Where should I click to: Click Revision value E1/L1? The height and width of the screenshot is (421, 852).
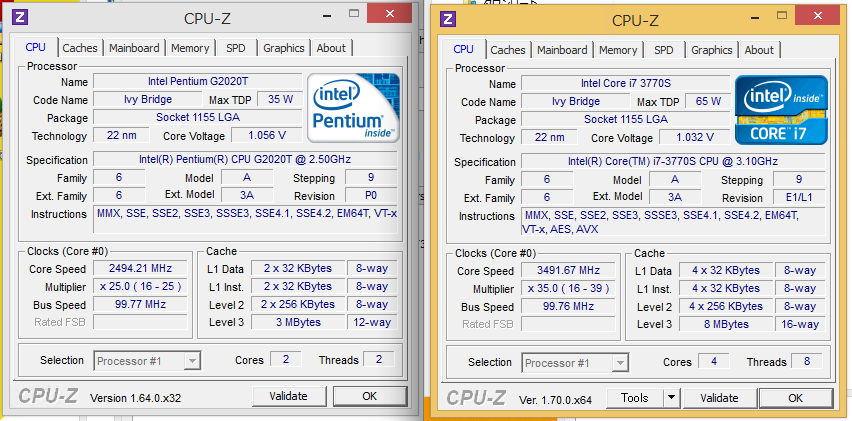[x=799, y=198]
